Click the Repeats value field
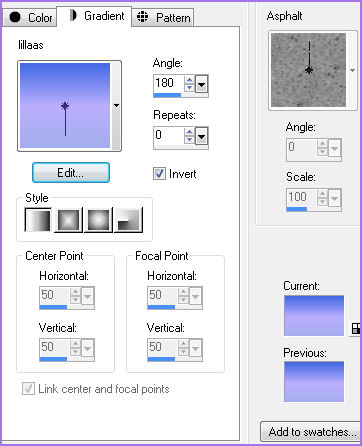 [x=169, y=135]
